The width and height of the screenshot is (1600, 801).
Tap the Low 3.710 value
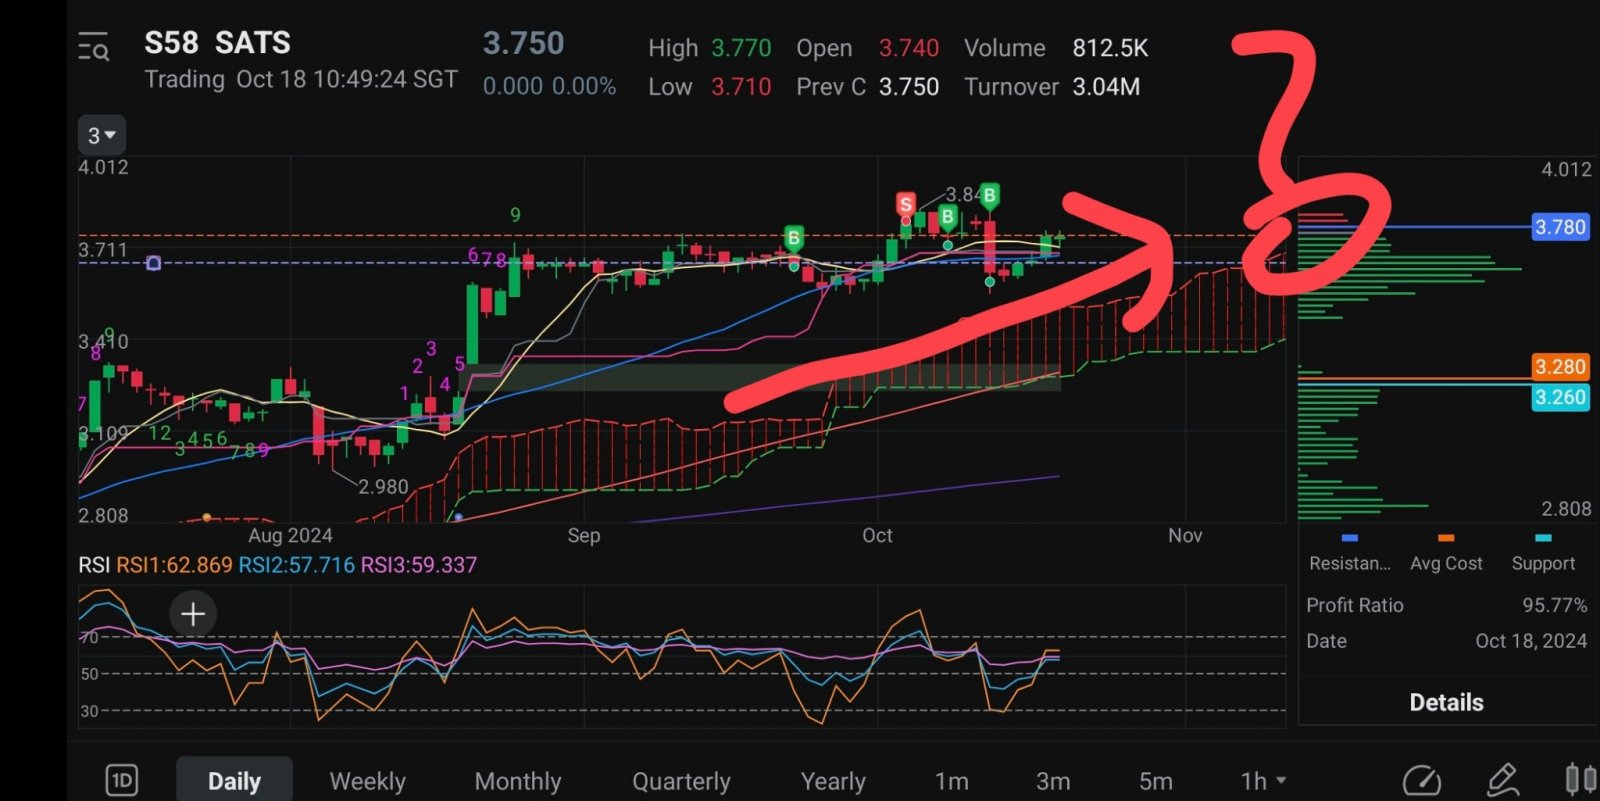741,87
